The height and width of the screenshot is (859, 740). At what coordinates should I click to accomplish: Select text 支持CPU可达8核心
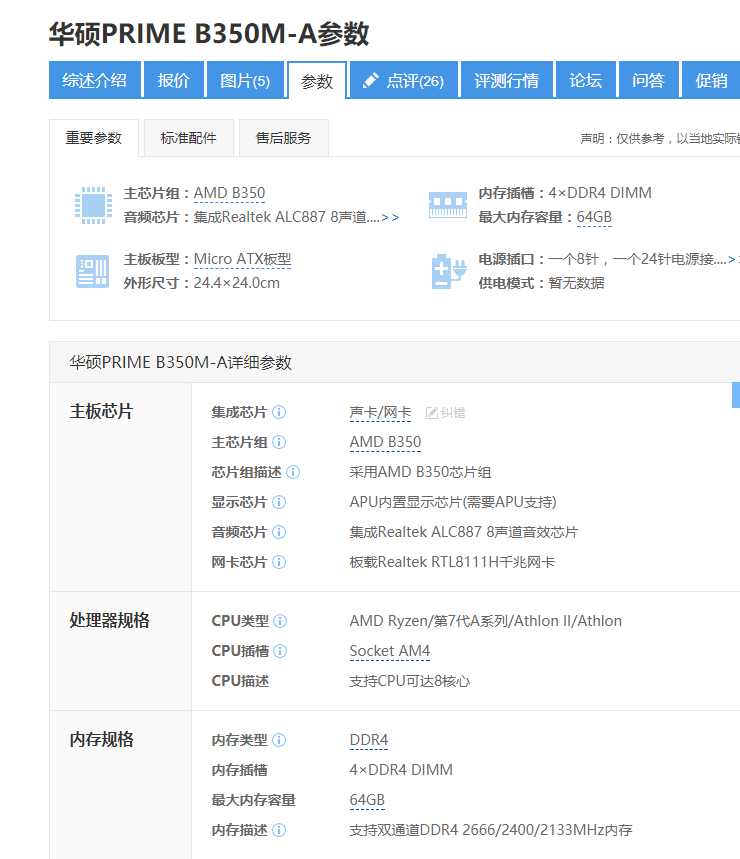pyautogui.click(x=410, y=681)
